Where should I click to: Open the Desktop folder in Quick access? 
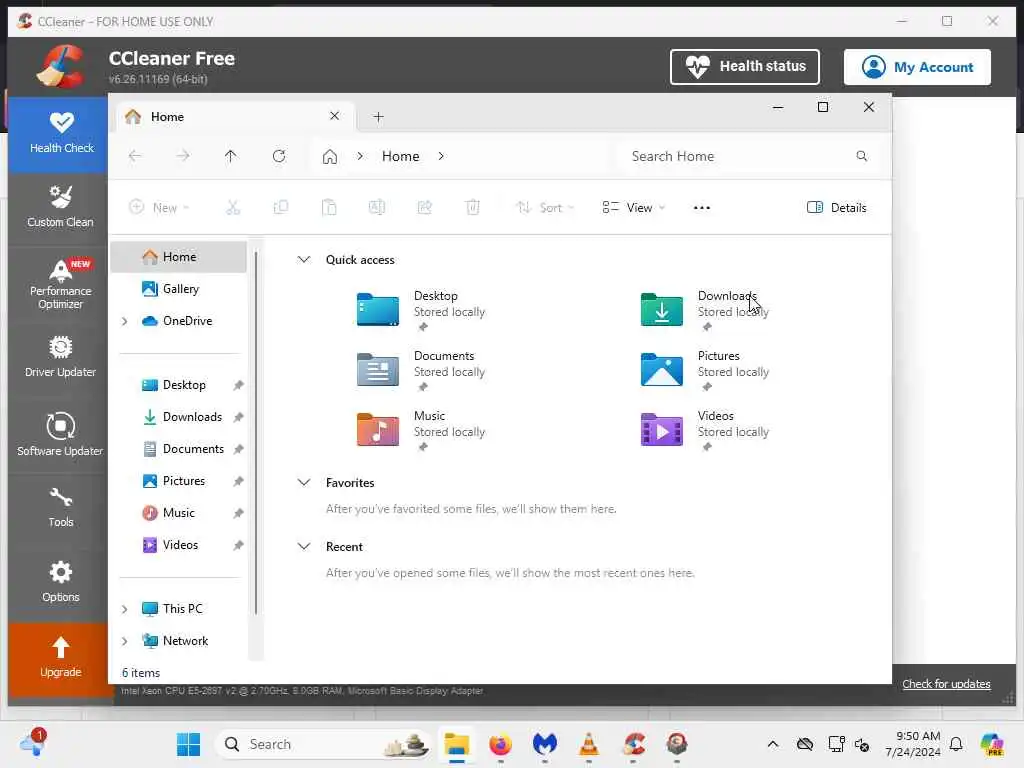click(422, 310)
